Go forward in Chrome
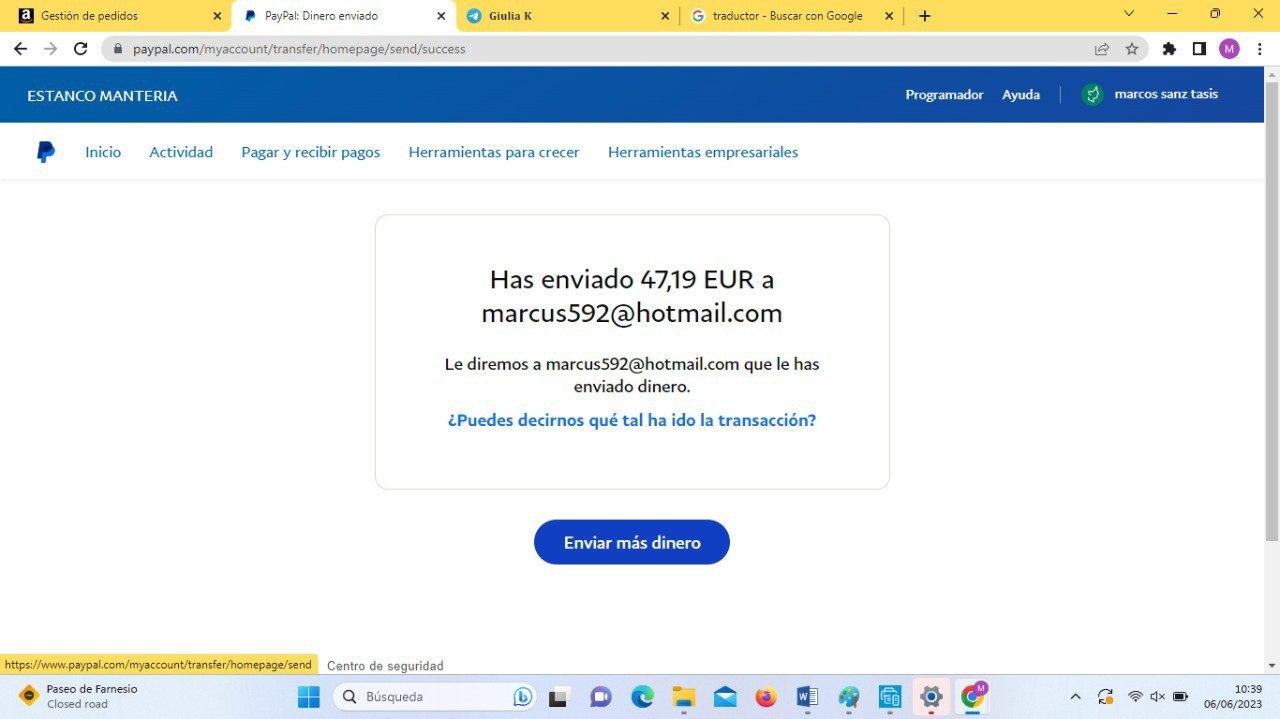 50,48
